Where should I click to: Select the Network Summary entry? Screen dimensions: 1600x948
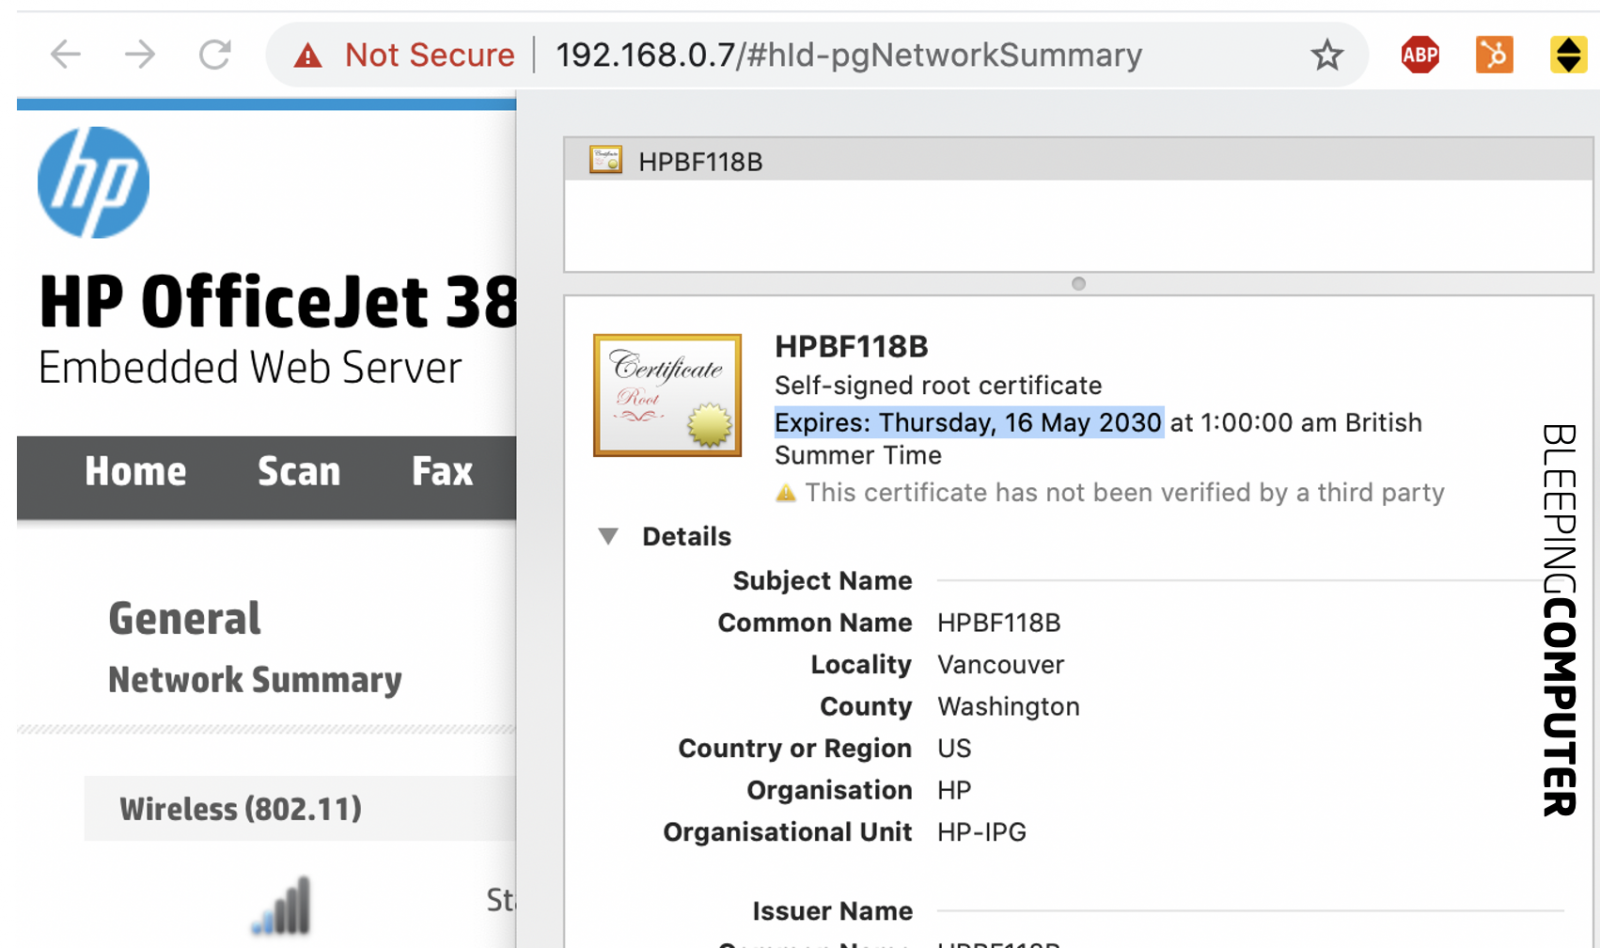pos(254,680)
